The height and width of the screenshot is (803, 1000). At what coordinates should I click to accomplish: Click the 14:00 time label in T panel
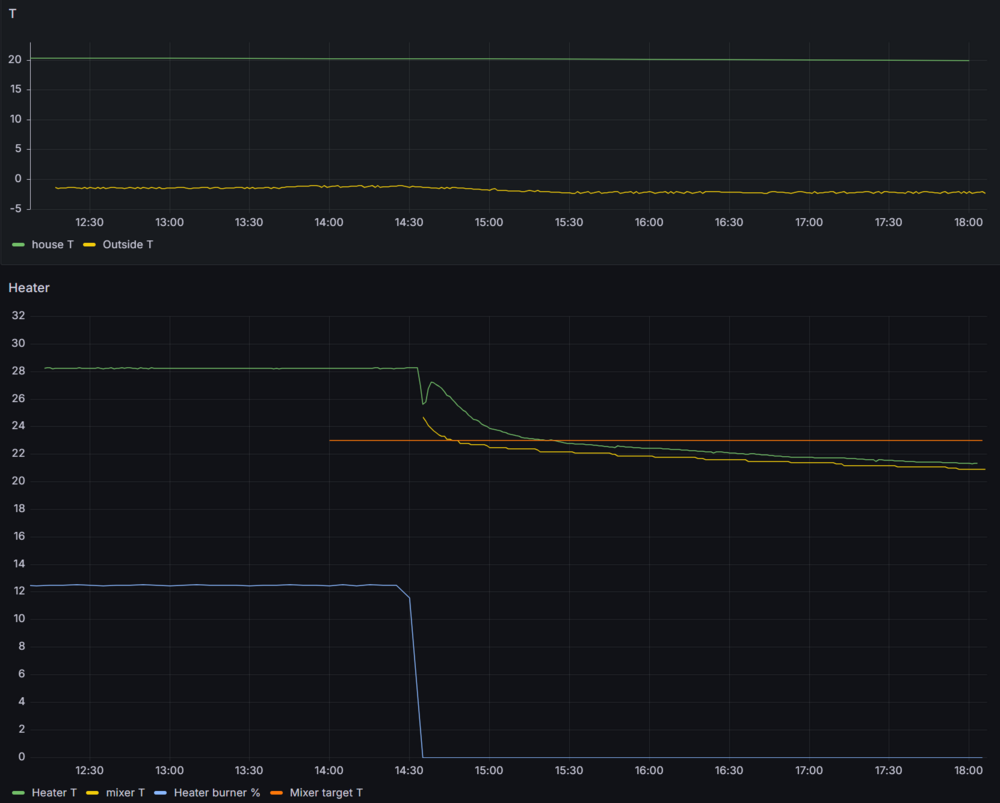329,222
